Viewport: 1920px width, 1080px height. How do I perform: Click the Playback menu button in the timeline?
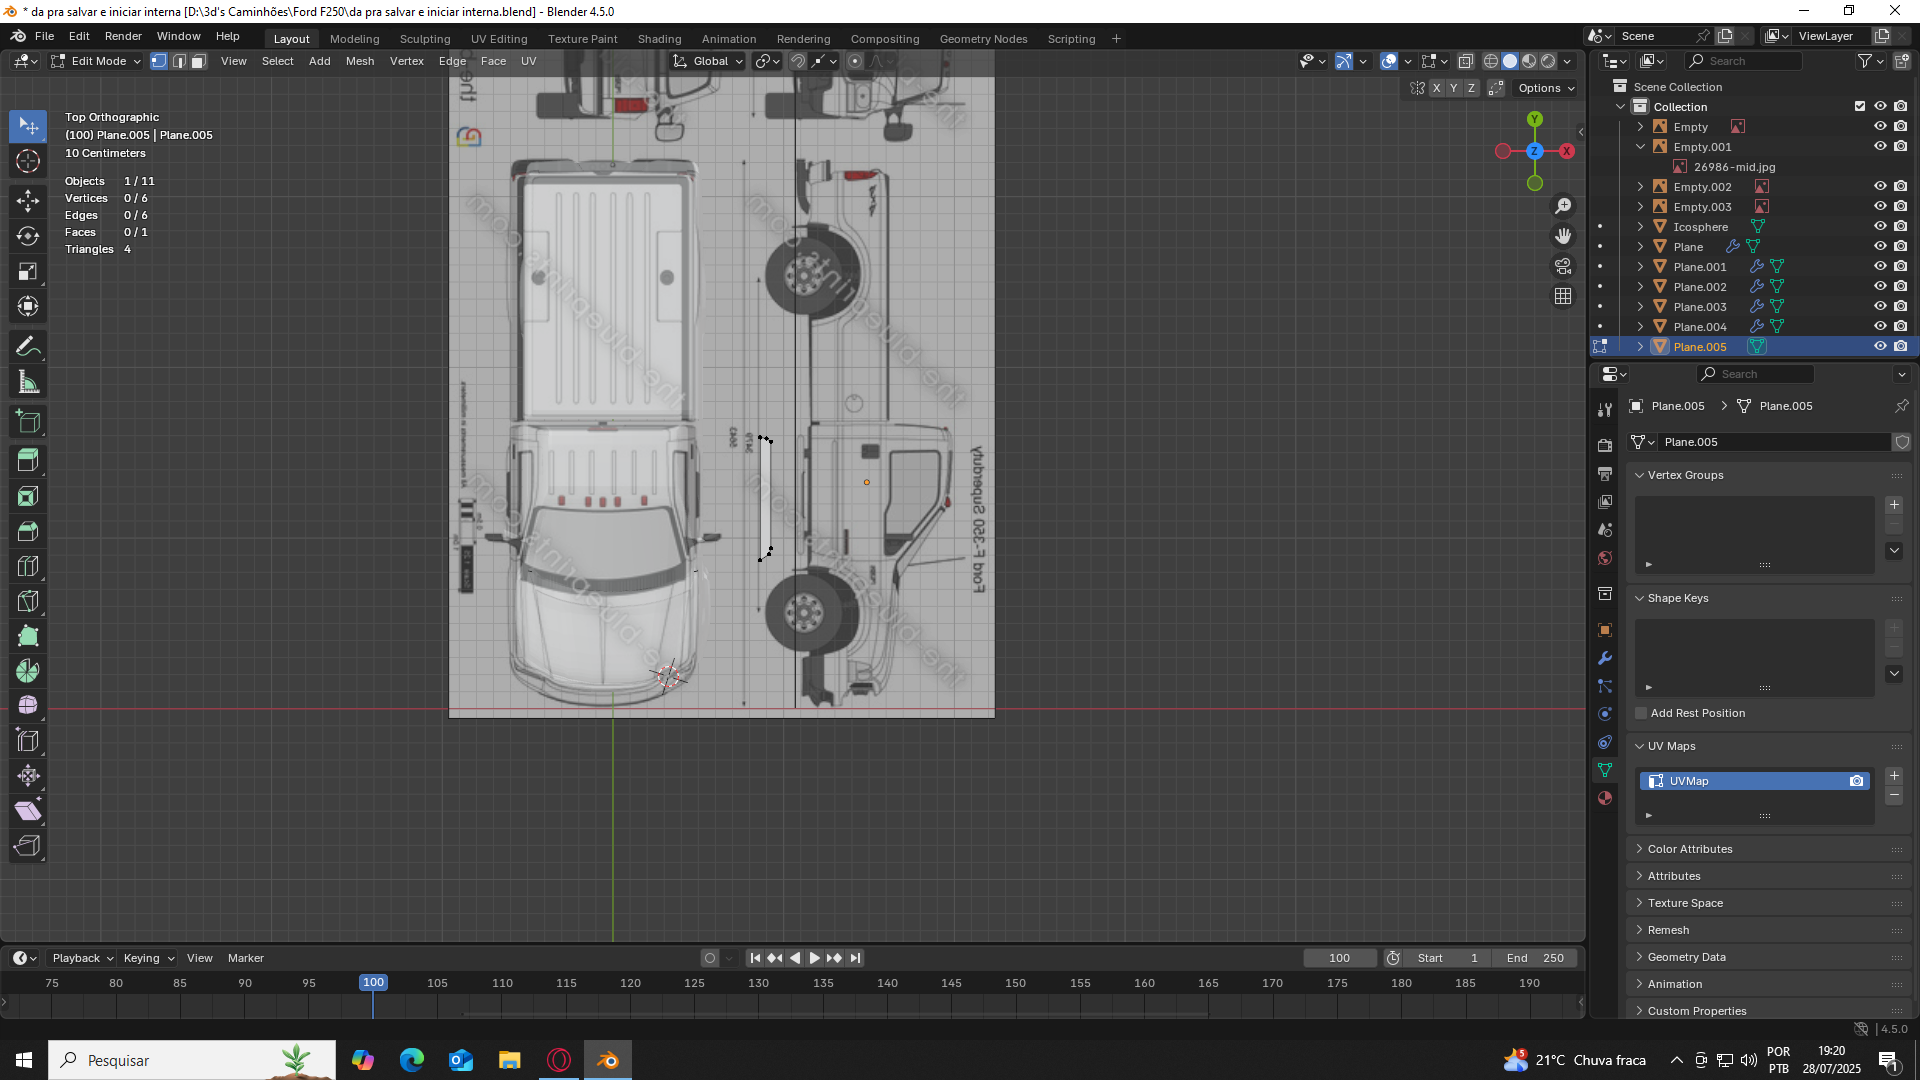[x=82, y=958]
